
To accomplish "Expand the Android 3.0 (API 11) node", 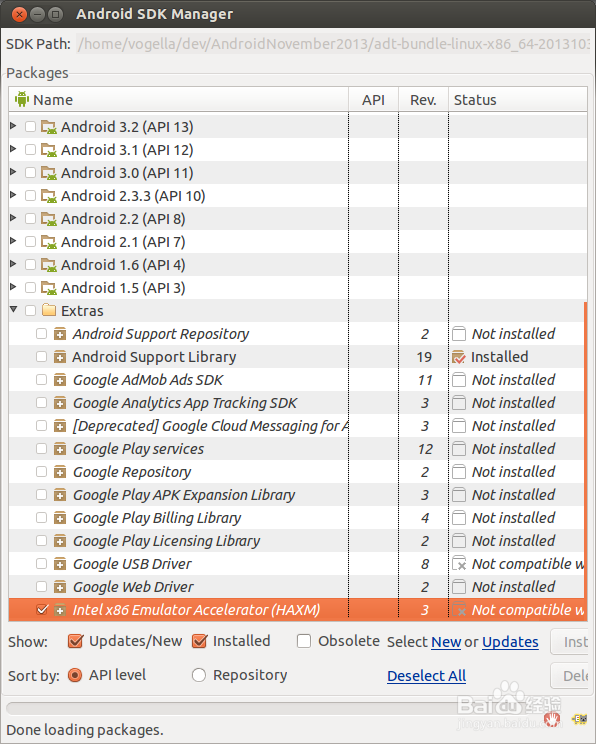I will coord(13,172).
